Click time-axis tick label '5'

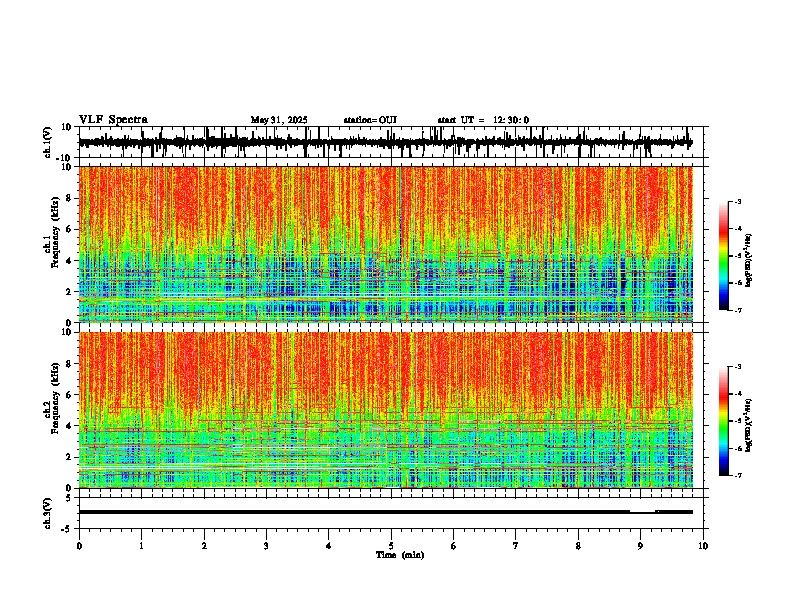tap(391, 546)
